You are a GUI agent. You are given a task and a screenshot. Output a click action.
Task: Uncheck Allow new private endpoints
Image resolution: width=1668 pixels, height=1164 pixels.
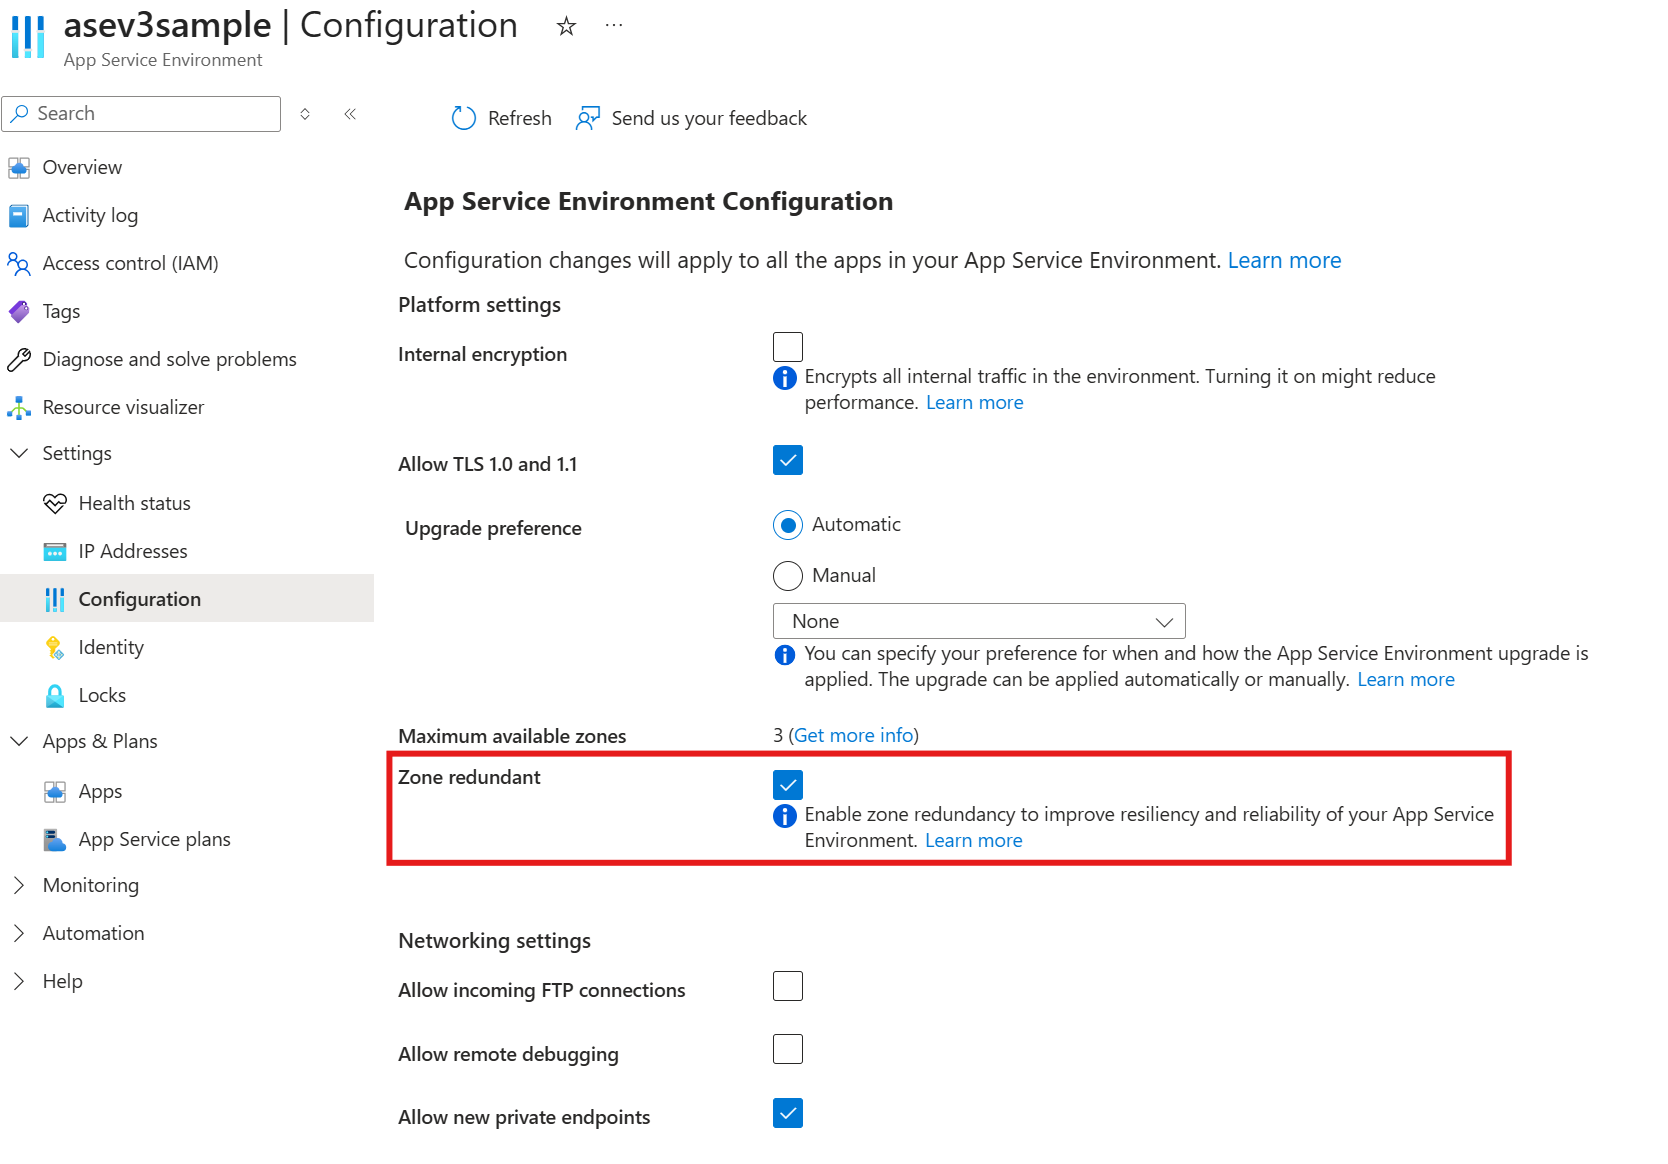[x=787, y=1112]
